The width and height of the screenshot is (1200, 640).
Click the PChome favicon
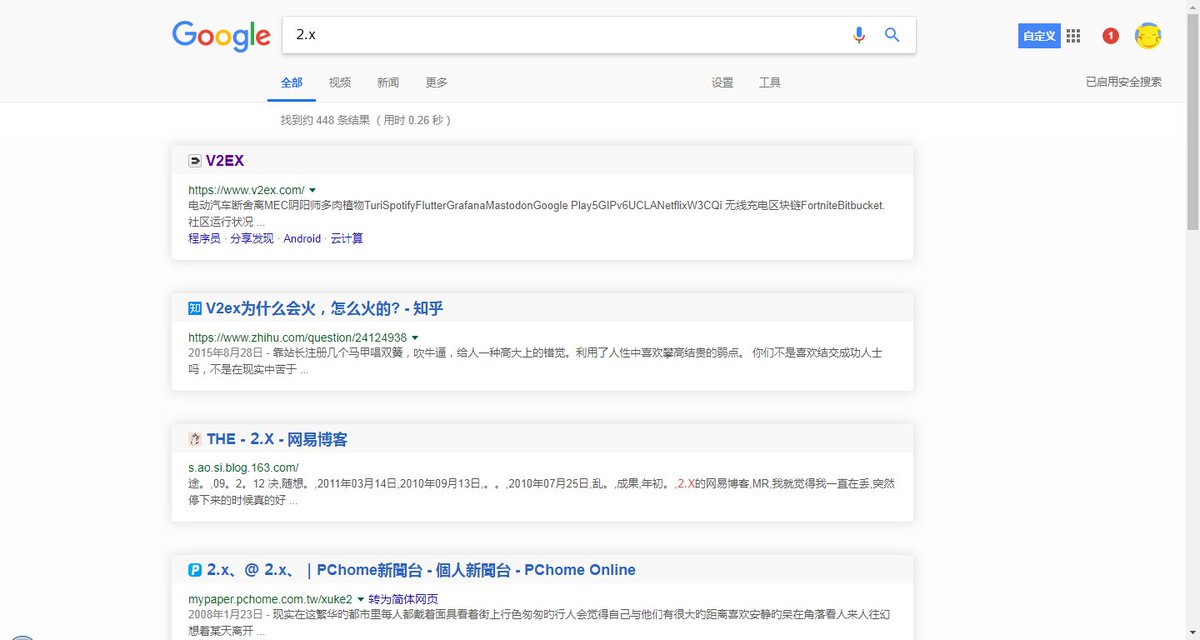pos(195,570)
